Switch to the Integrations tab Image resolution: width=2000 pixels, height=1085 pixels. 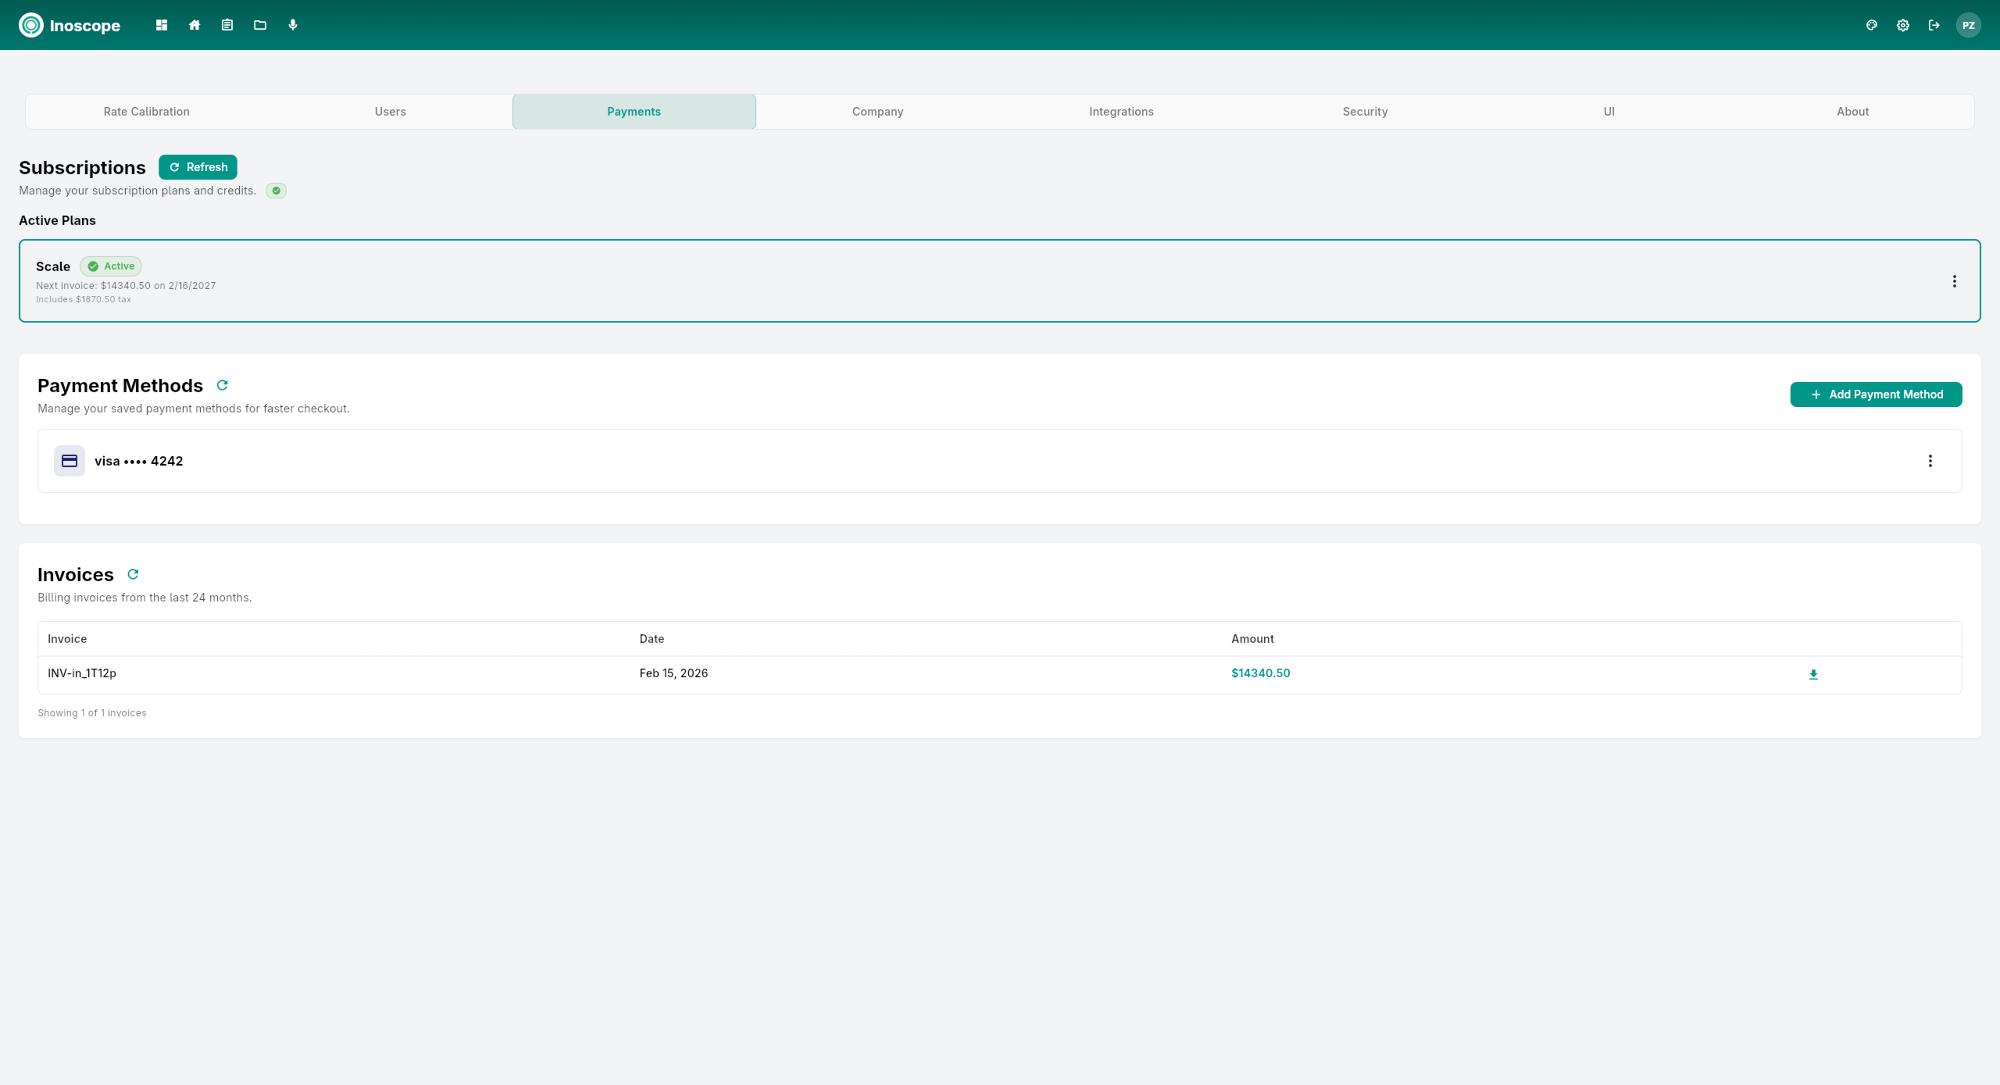point(1121,111)
